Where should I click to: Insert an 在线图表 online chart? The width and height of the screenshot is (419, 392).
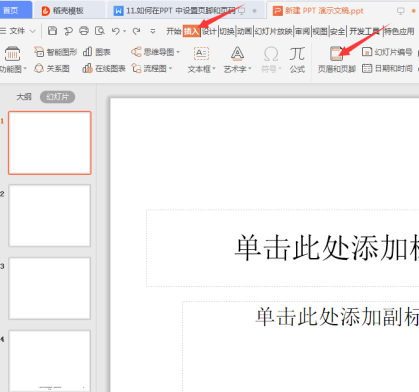(104, 69)
